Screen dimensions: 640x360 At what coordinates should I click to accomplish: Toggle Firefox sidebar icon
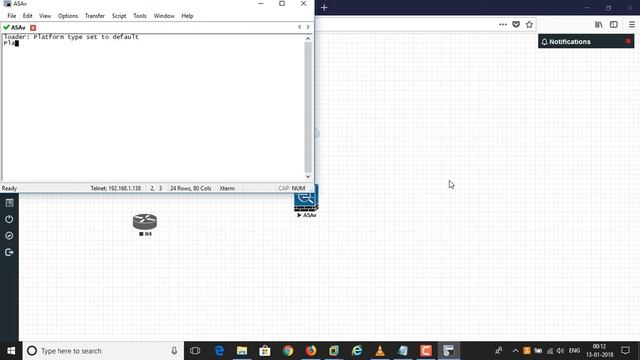[613, 24]
